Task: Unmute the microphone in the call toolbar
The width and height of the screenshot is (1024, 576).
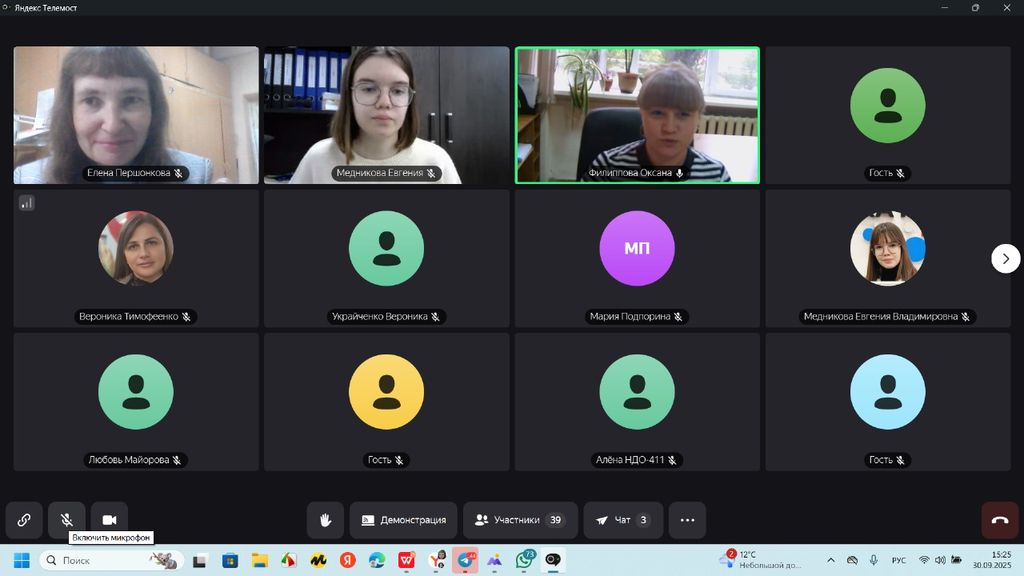Action: 67,520
